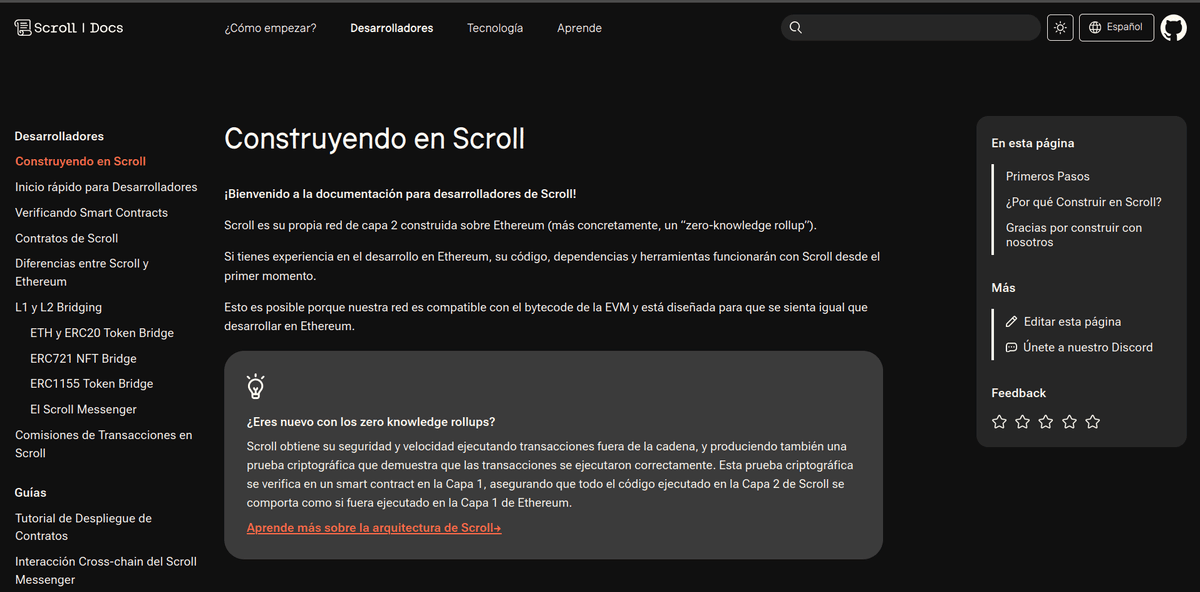Click the Scroll Docs logo
This screenshot has height=592, width=1200.
[69, 28]
